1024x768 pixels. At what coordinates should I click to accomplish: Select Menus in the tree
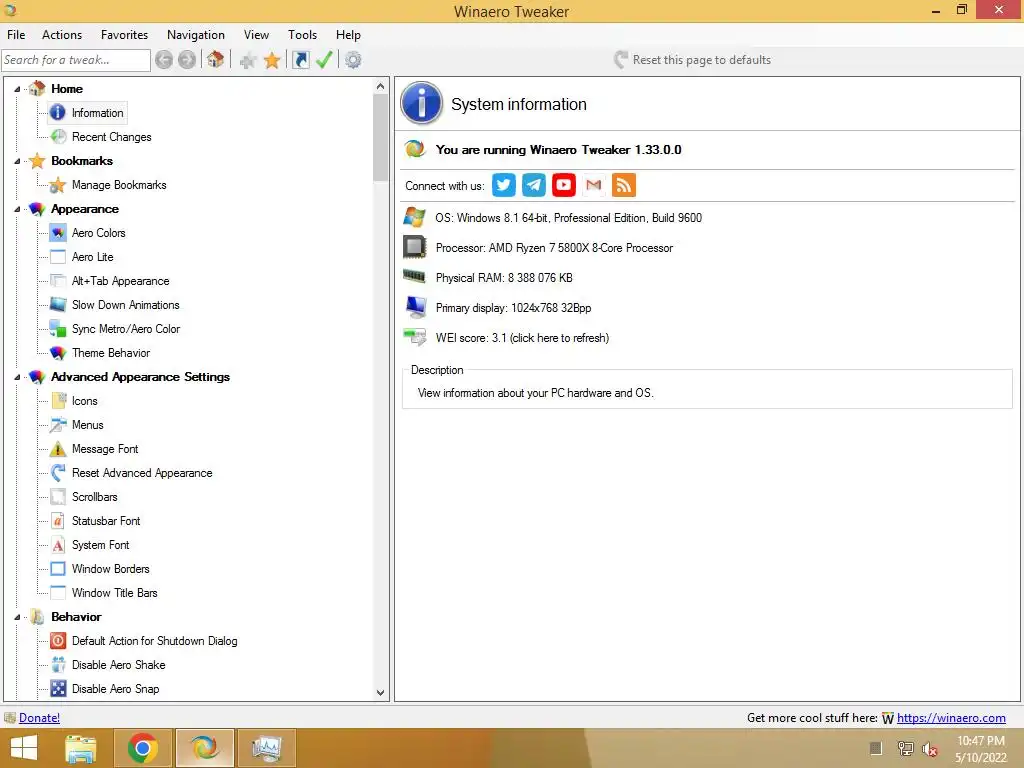pos(88,424)
